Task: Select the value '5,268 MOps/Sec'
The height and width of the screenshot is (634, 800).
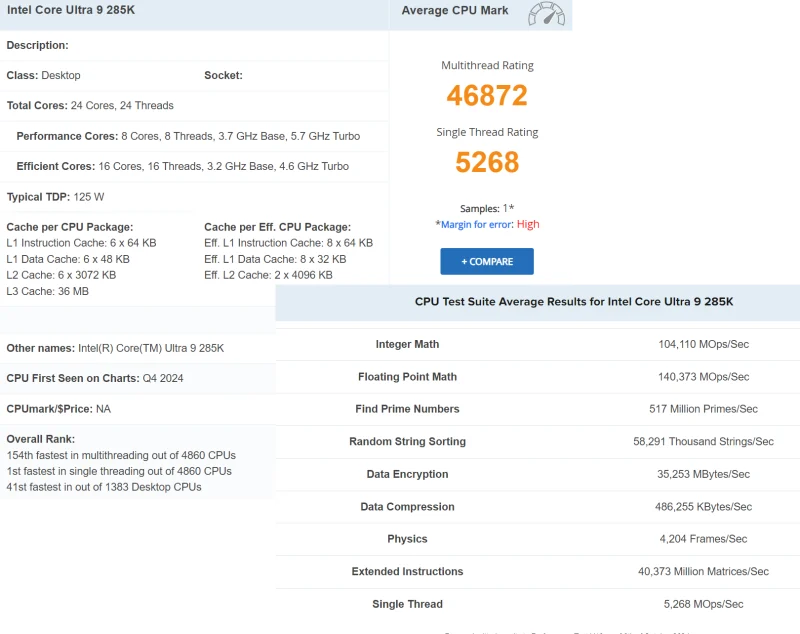Action: [704, 604]
